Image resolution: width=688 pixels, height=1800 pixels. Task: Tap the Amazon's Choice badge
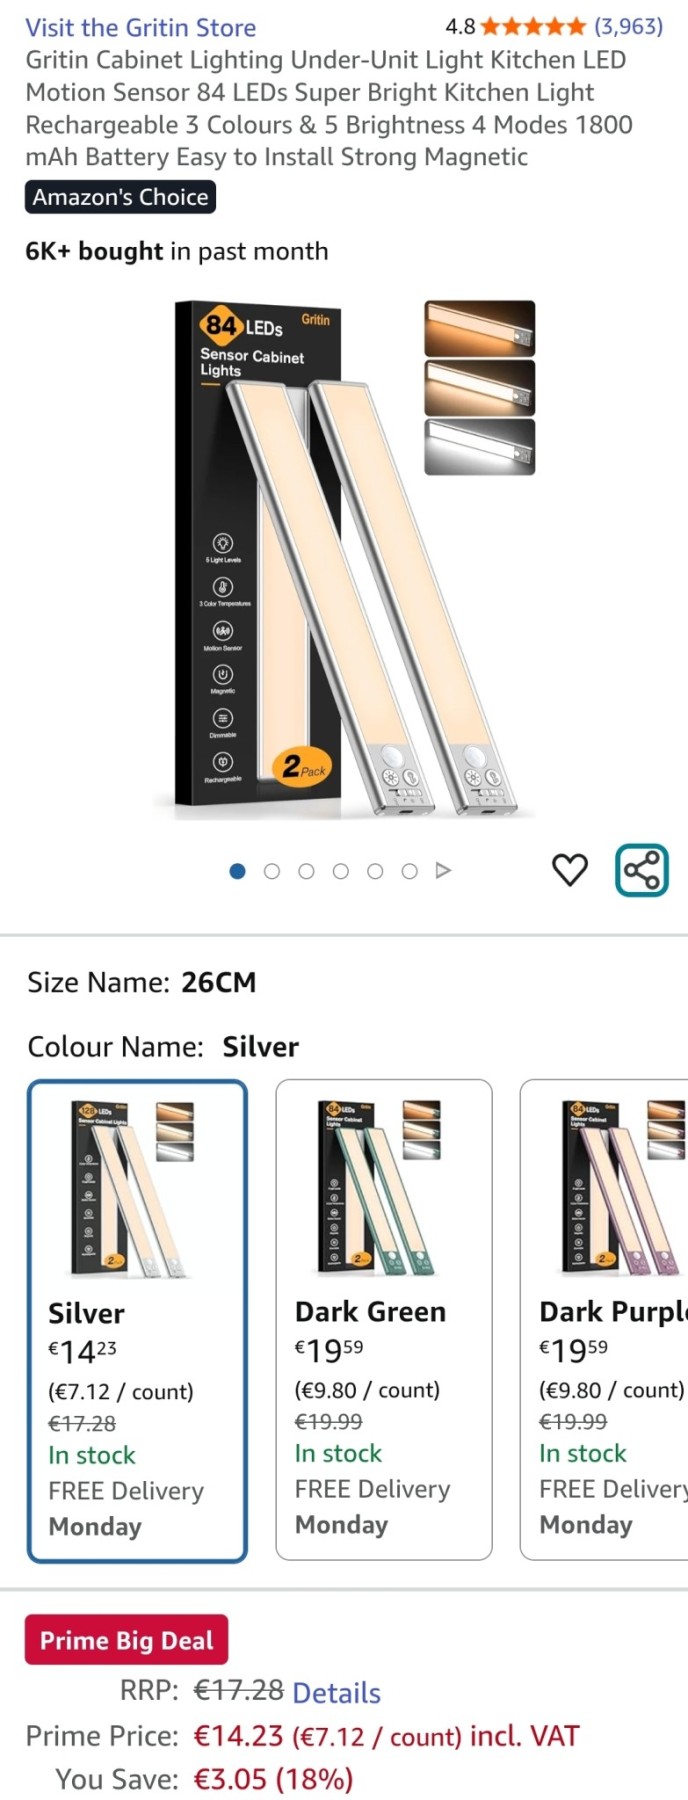tap(120, 197)
